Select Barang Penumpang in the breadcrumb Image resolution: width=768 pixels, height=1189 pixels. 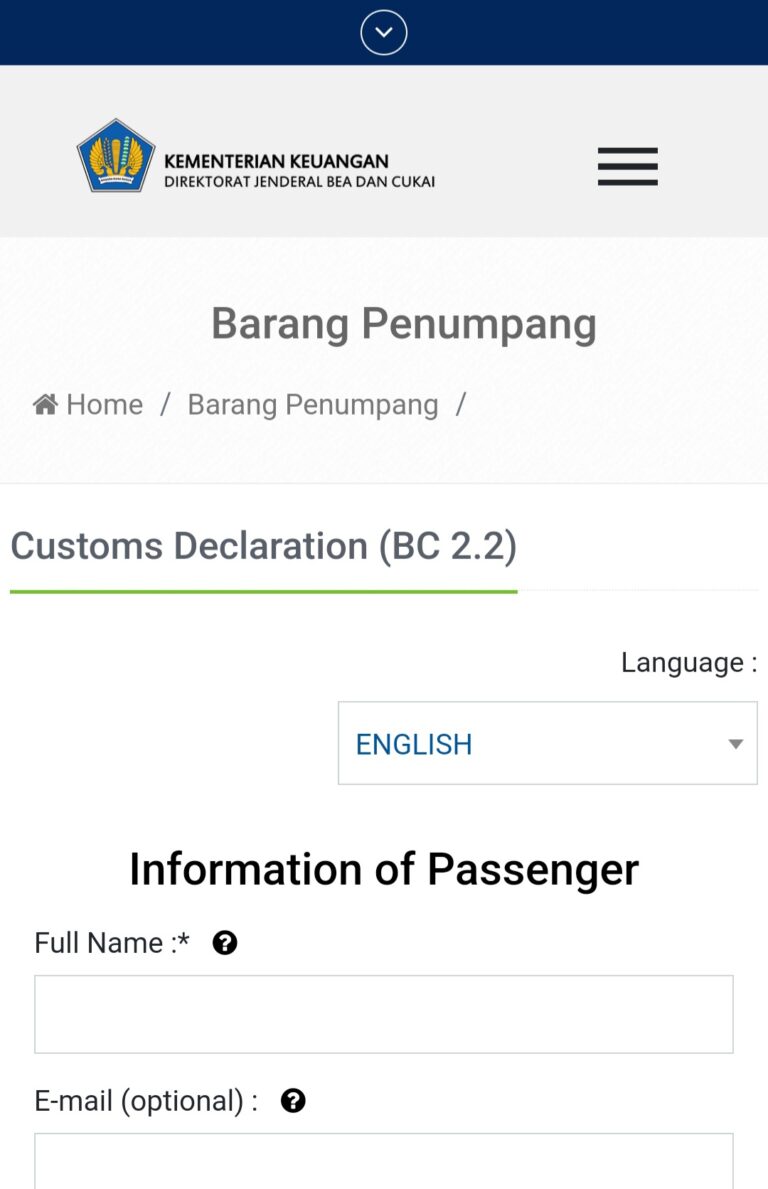click(312, 404)
